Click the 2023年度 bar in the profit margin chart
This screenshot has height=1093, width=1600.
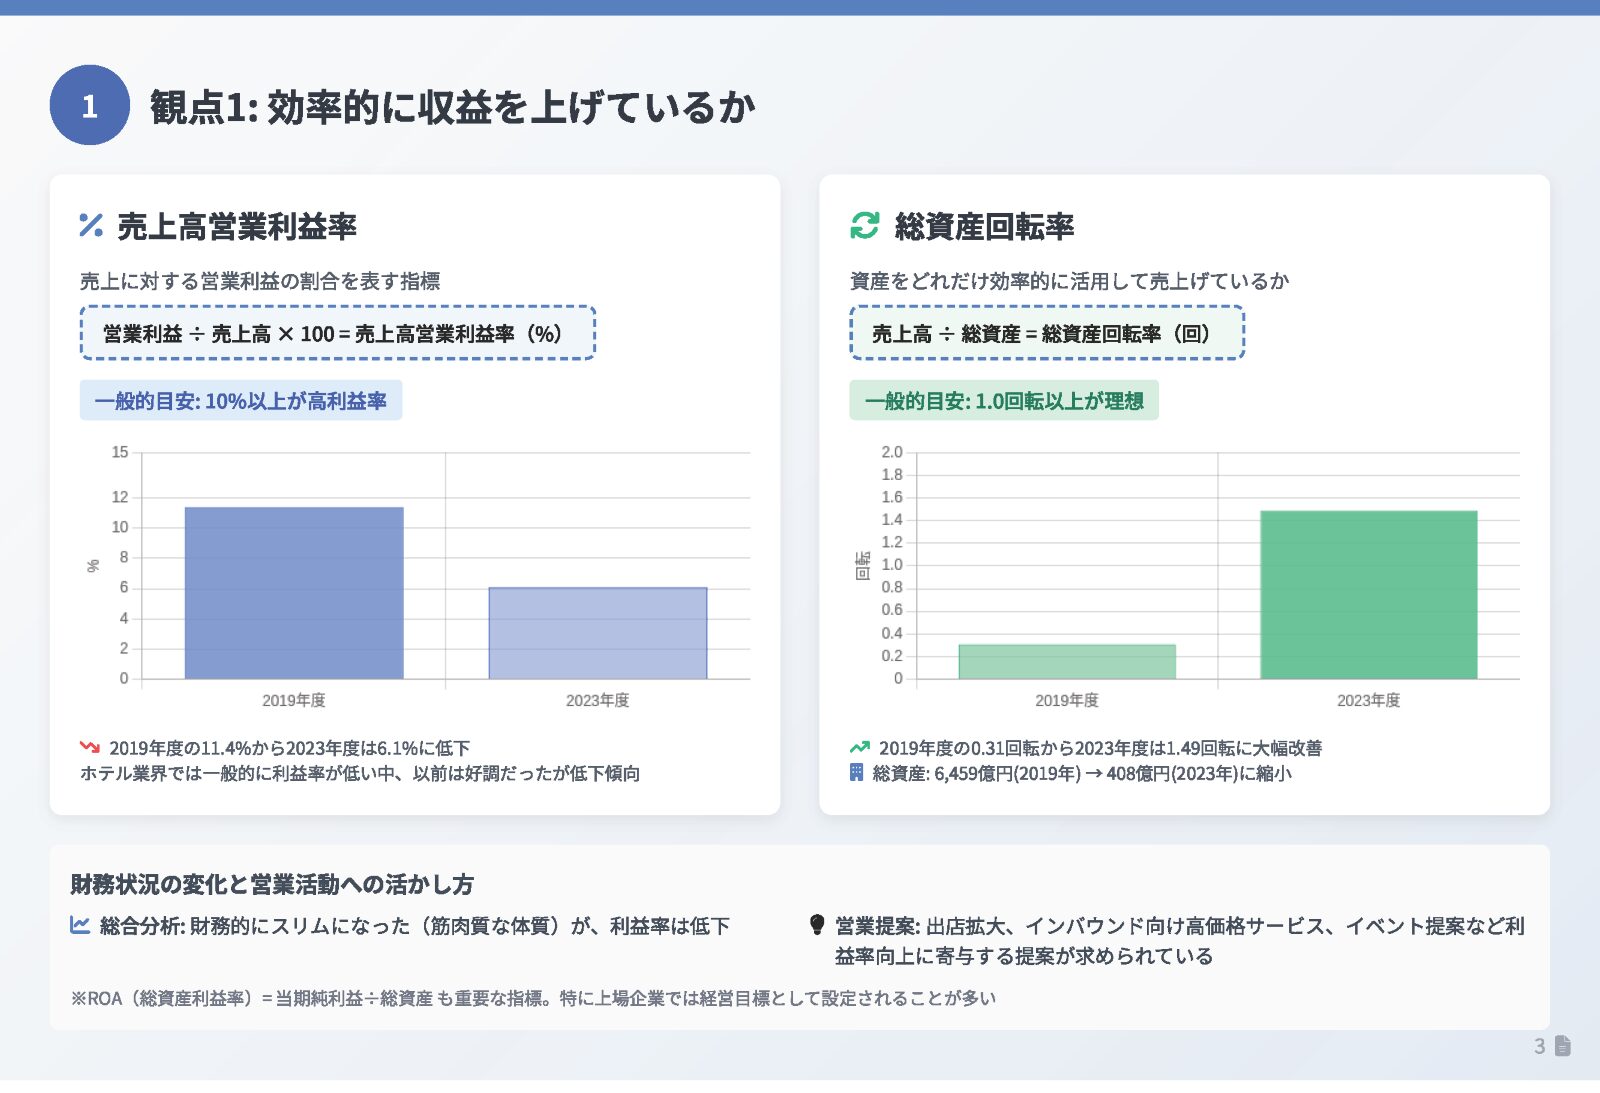598,633
